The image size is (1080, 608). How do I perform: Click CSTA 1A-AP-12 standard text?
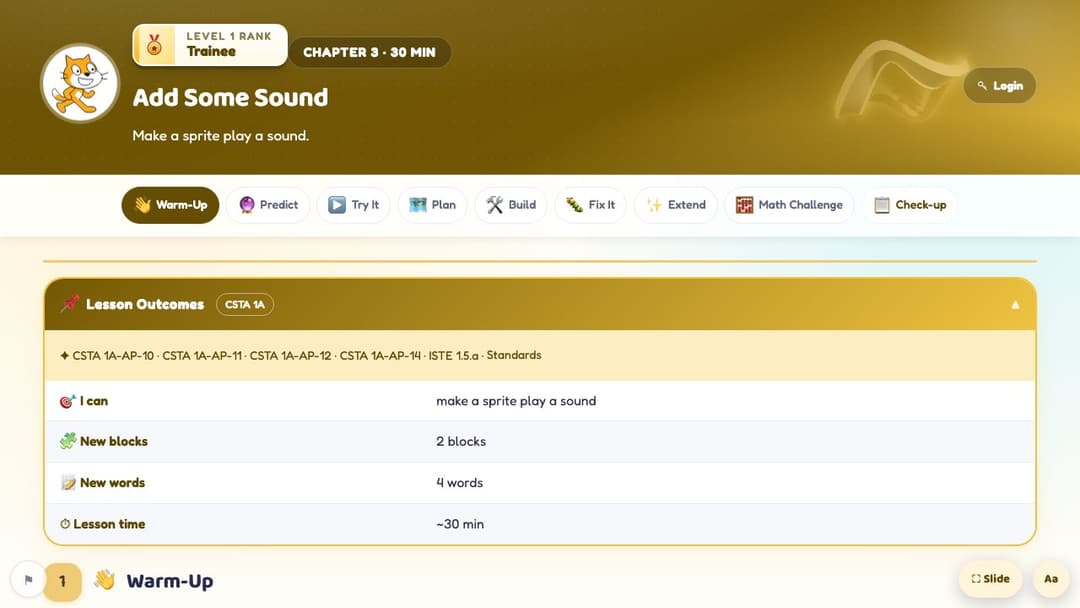pos(290,356)
